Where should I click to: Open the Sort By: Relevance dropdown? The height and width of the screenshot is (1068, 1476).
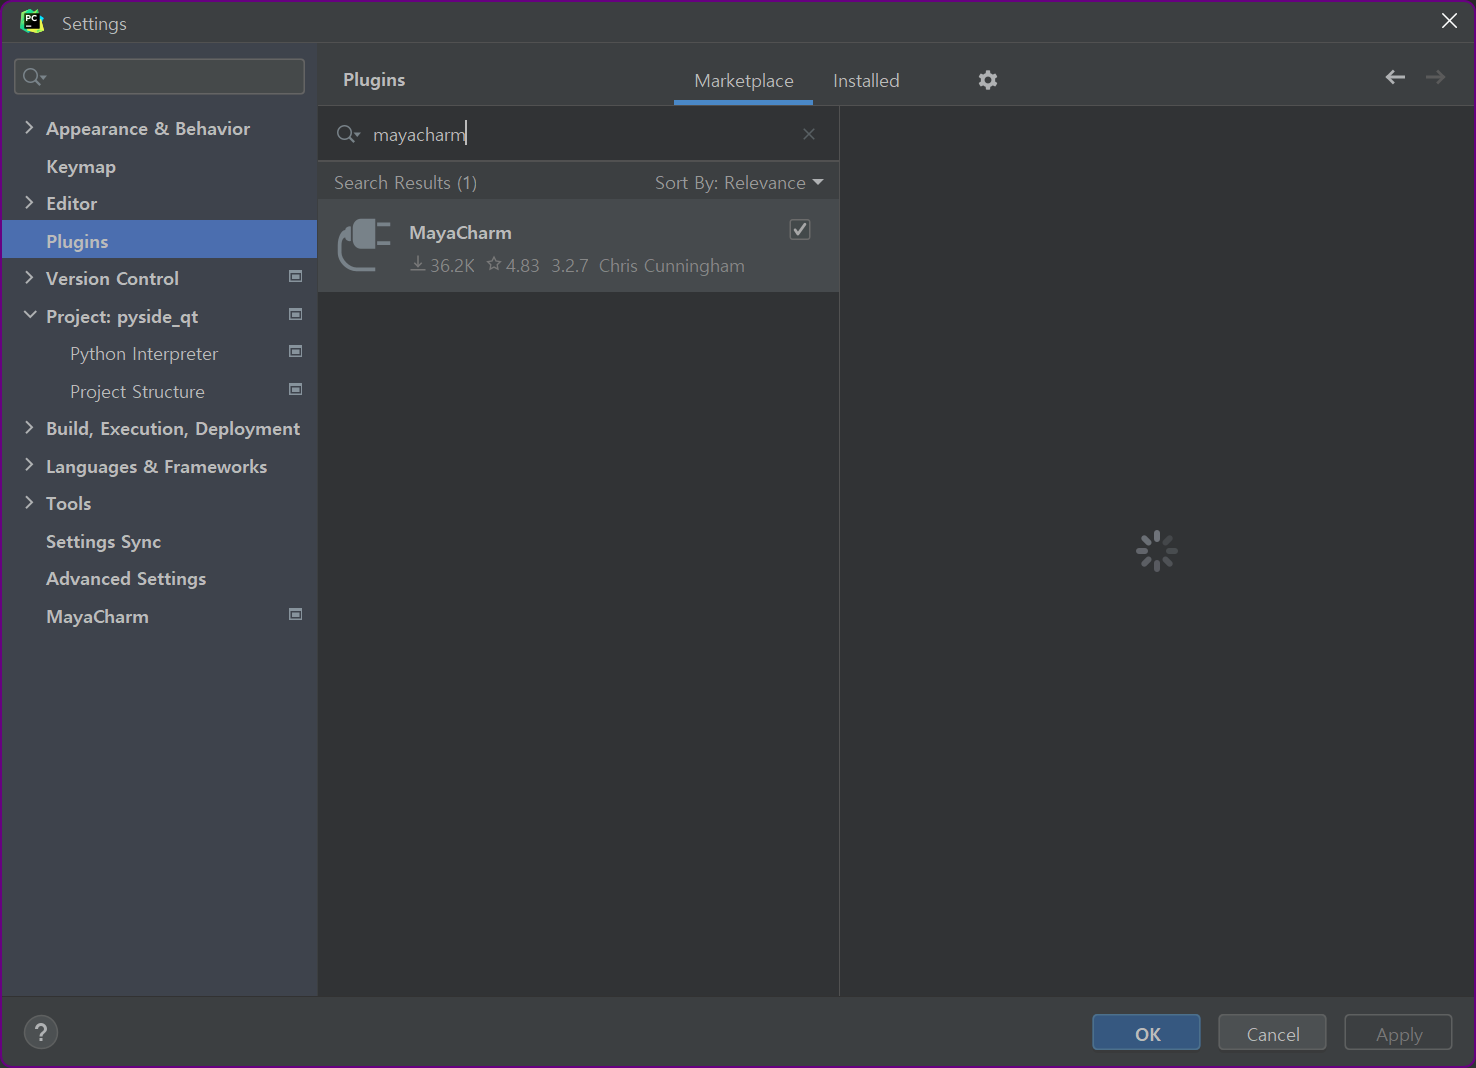(739, 183)
